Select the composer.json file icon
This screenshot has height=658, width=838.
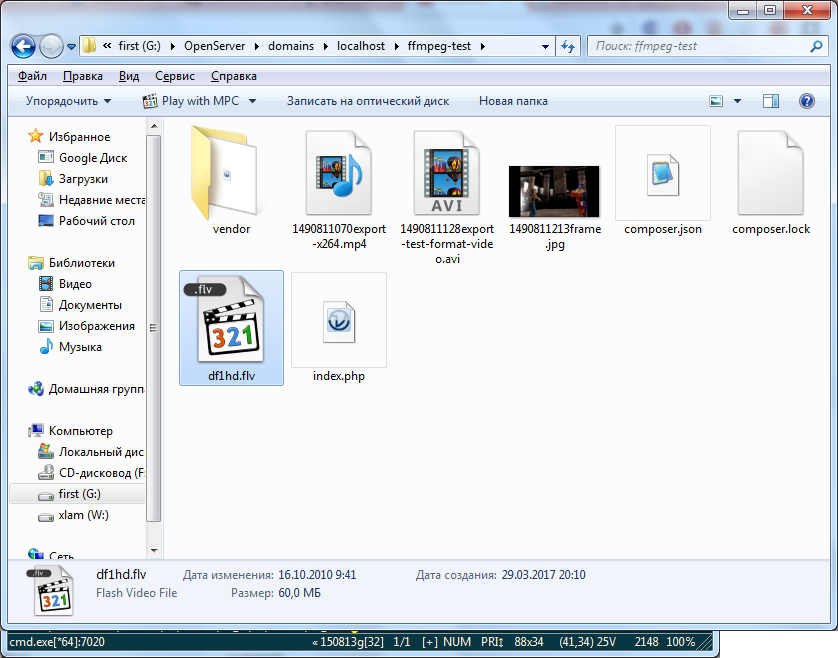[662, 173]
